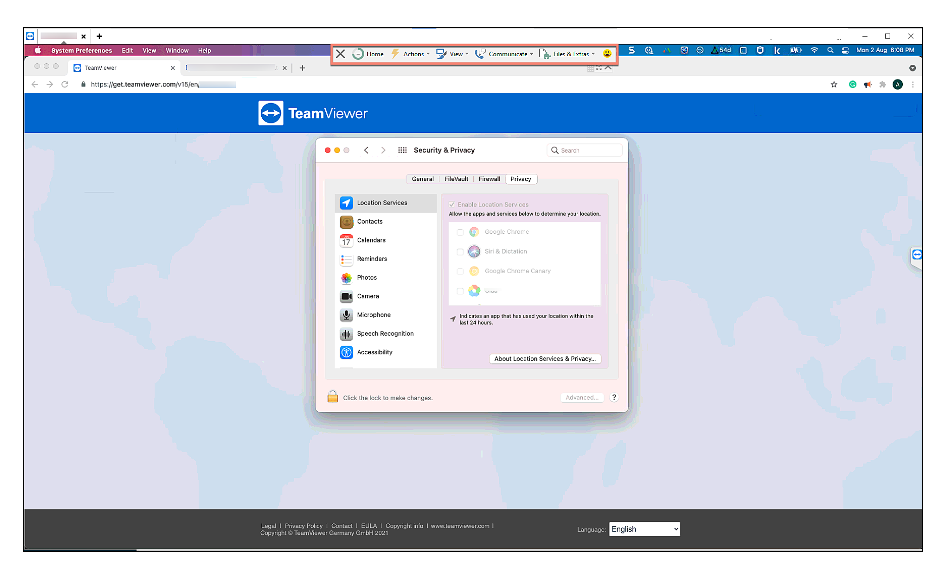Switch to the FileVault tab
The height and width of the screenshot is (569, 950).
coord(456,179)
